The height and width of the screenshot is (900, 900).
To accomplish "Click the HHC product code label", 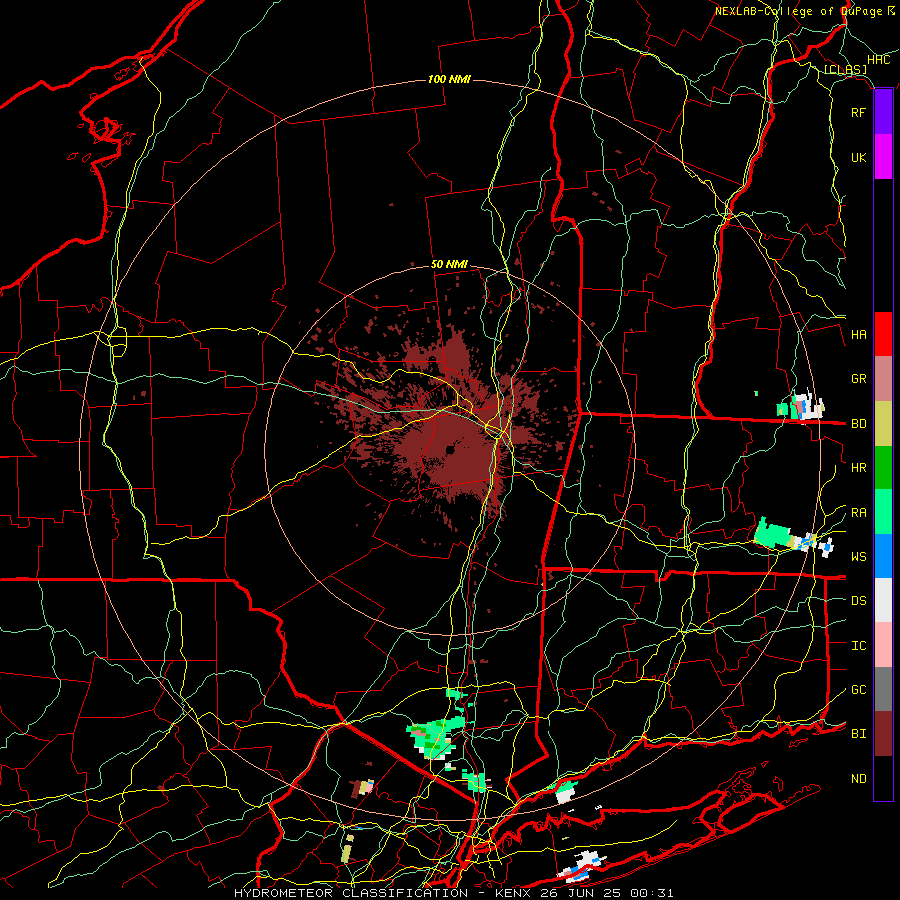I will [x=878, y=60].
